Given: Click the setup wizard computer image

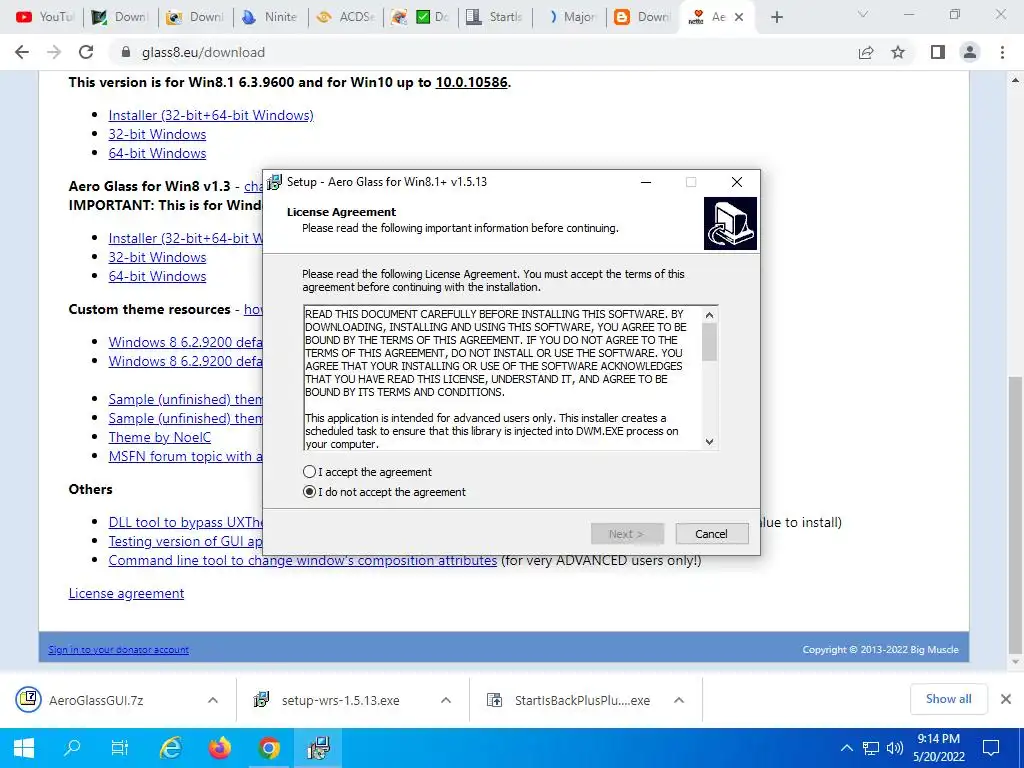Looking at the screenshot, I should pyautogui.click(x=730, y=223).
